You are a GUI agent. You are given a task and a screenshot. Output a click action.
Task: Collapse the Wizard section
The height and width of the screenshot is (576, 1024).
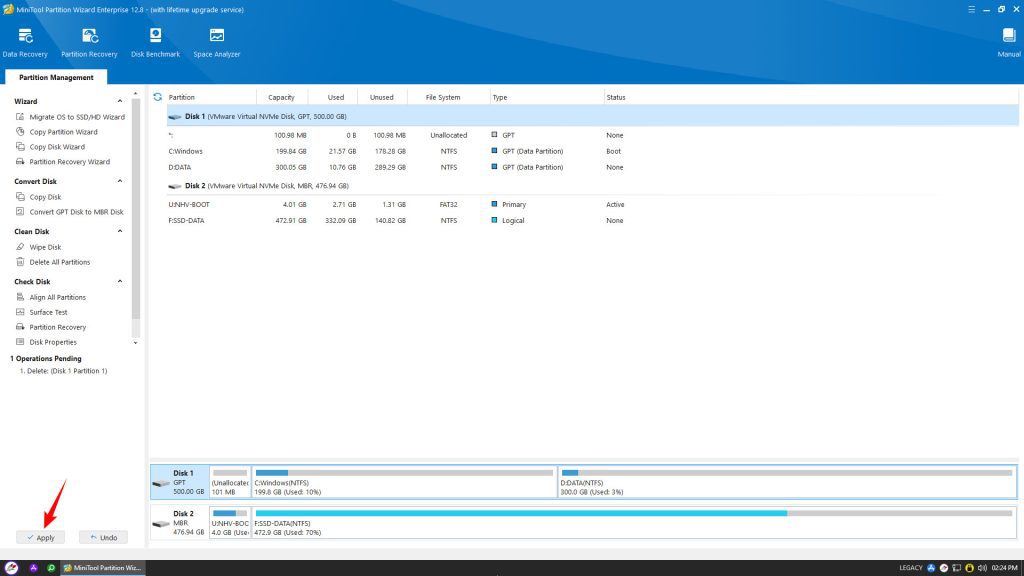(120, 101)
